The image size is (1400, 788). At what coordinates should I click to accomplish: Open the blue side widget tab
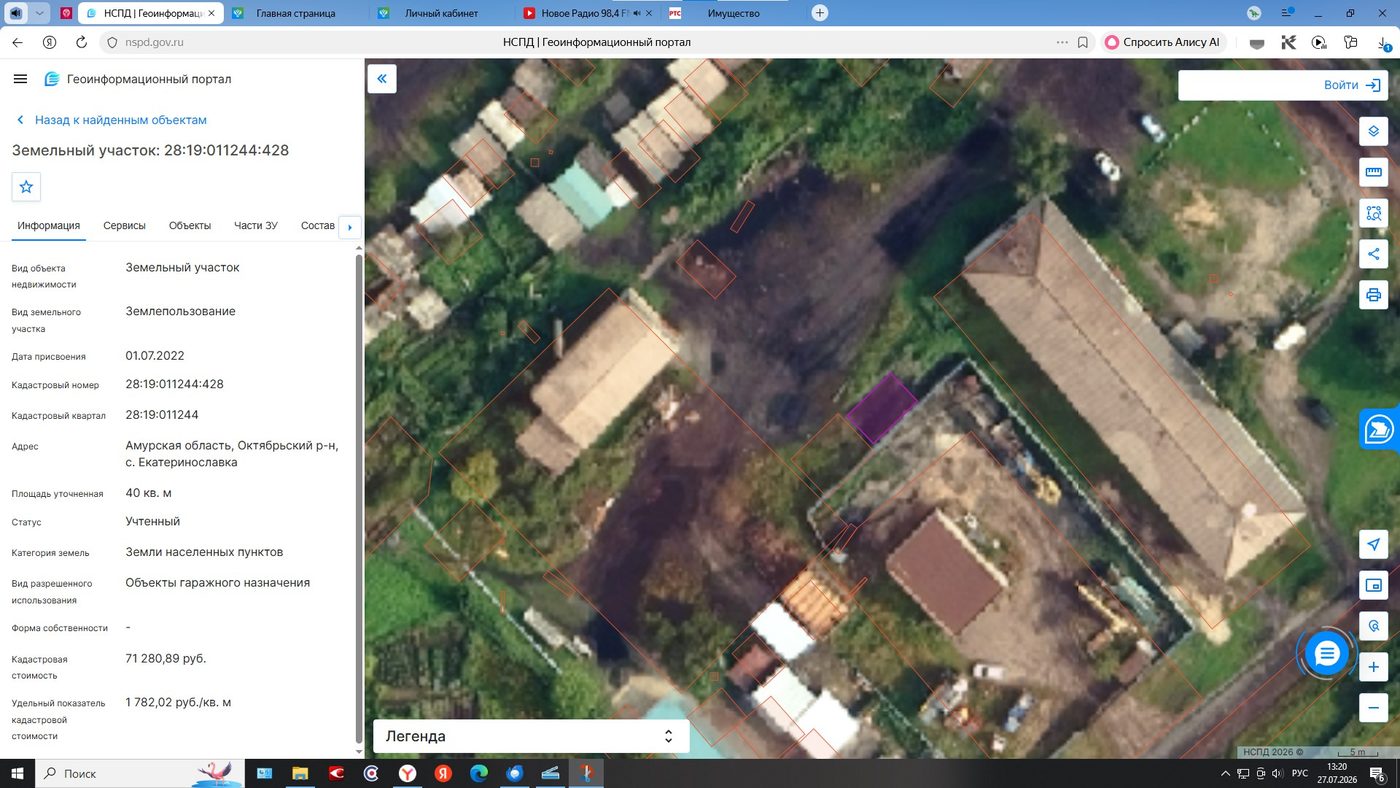[1380, 429]
